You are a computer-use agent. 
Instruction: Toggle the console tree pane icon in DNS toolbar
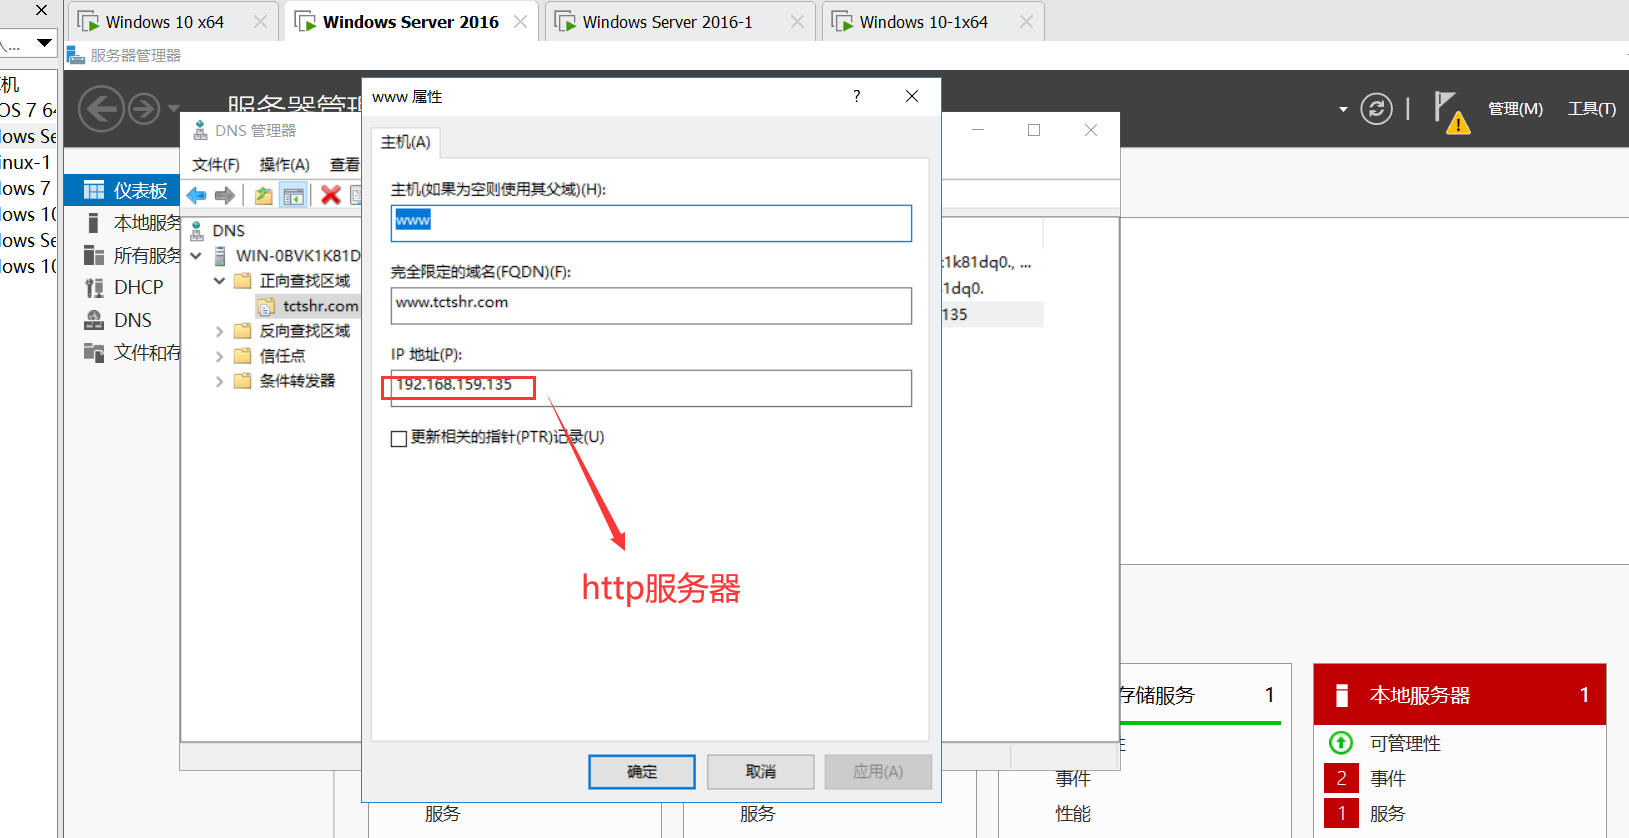click(x=293, y=195)
